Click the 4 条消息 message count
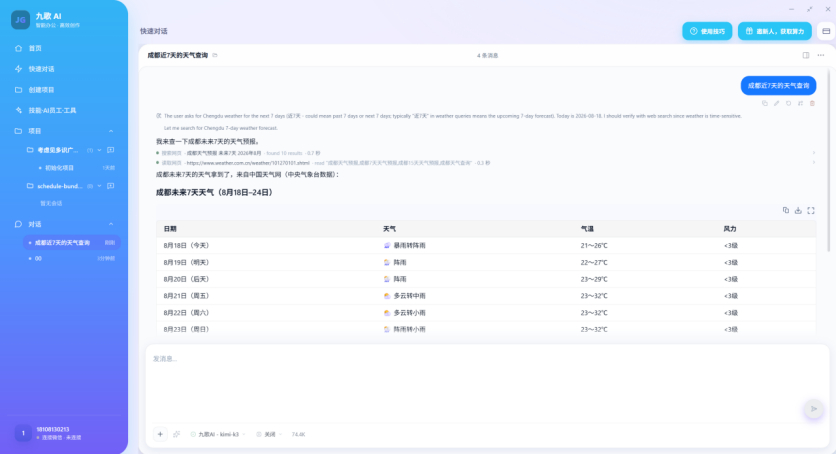This screenshot has width=836, height=454. (x=487, y=55)
